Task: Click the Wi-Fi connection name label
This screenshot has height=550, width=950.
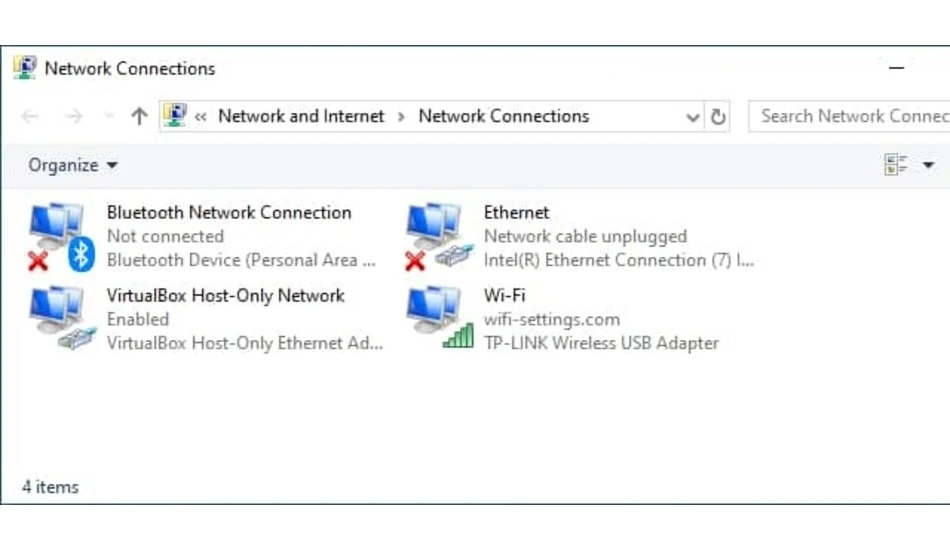Action: (x=505, y=296)
